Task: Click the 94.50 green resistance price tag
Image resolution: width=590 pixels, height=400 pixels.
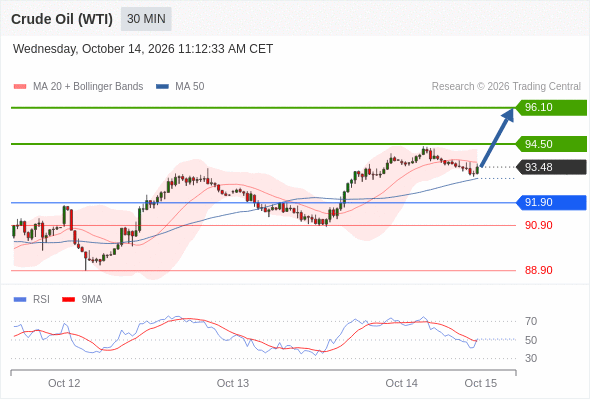Action: pos(551,144)
